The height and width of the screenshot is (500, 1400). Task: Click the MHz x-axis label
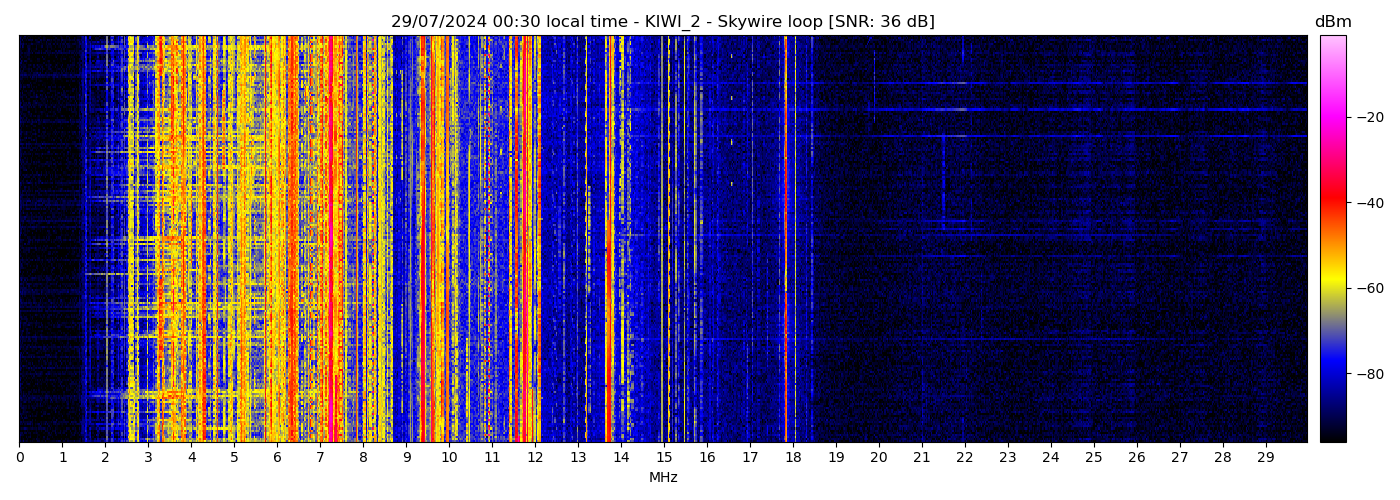click(663, 478)
